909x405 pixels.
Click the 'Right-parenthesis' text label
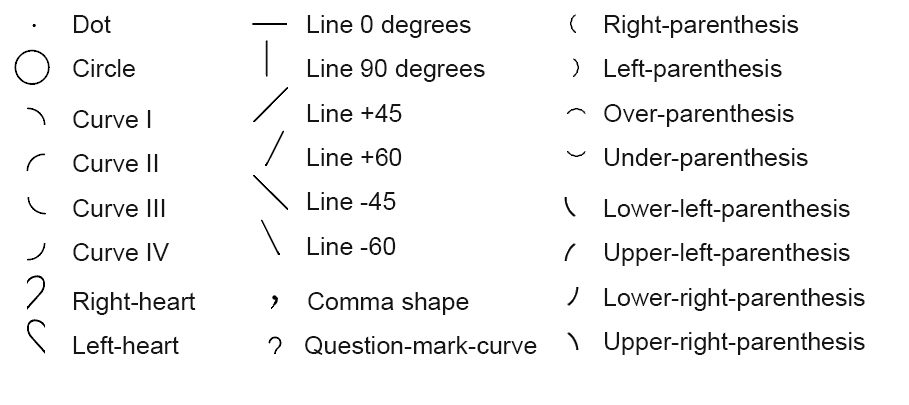(x=700, y=25)
